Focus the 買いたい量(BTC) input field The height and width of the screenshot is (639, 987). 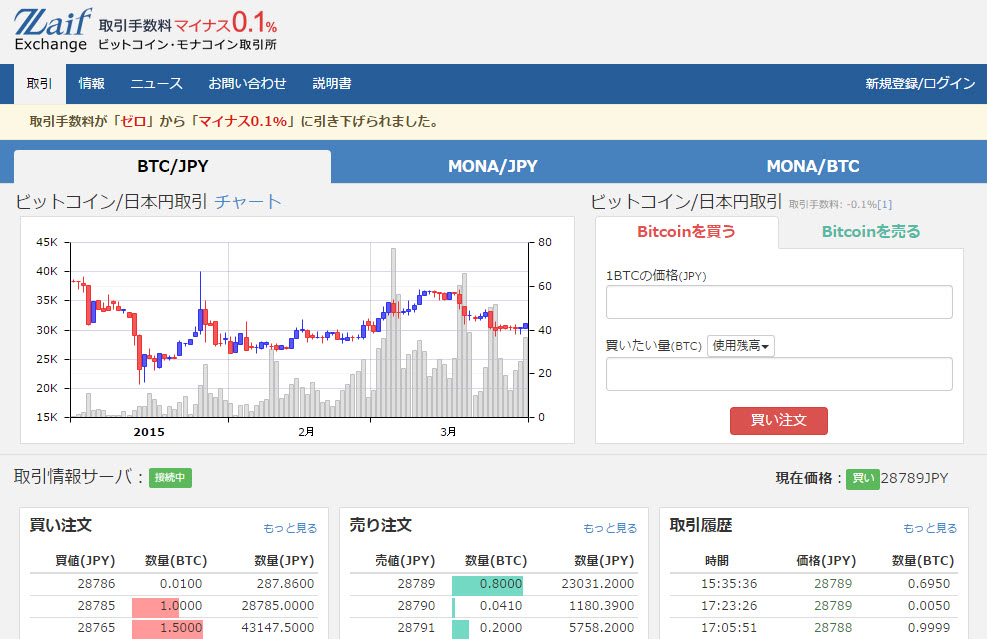(779, 374)
